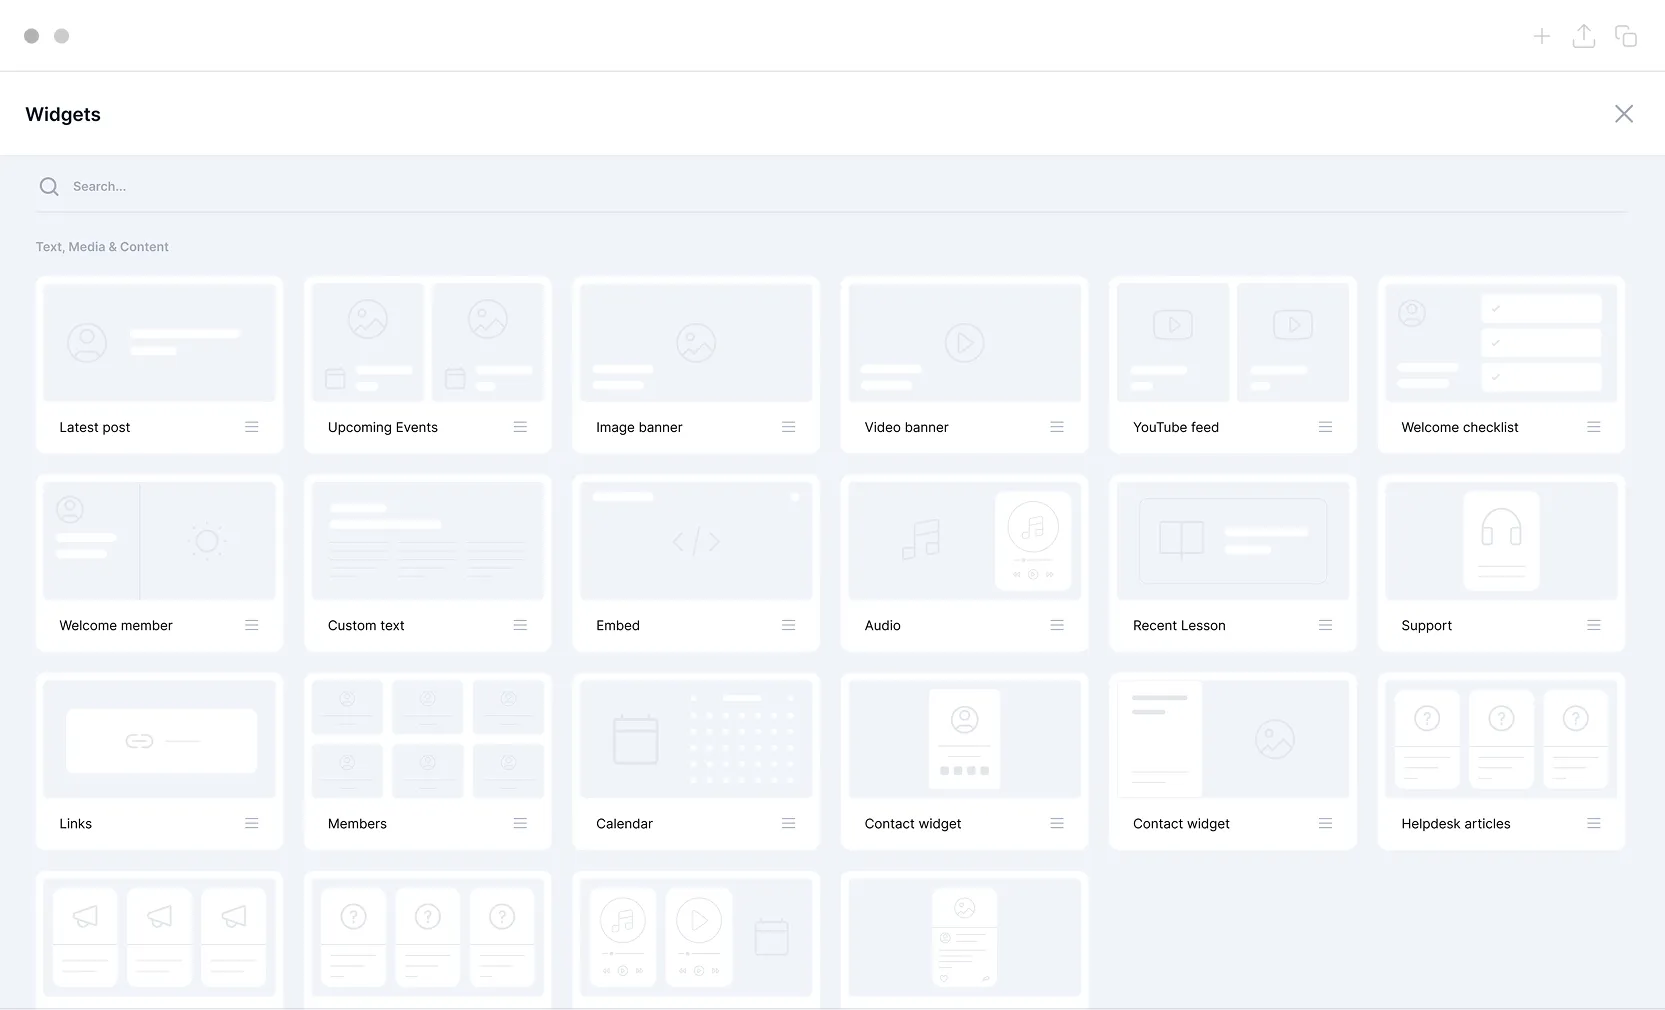Image resolution: width=1665 pixels, height=1010 pixels.
Task: Click the search magnifier icon
Action: click(x=49, y=187)
